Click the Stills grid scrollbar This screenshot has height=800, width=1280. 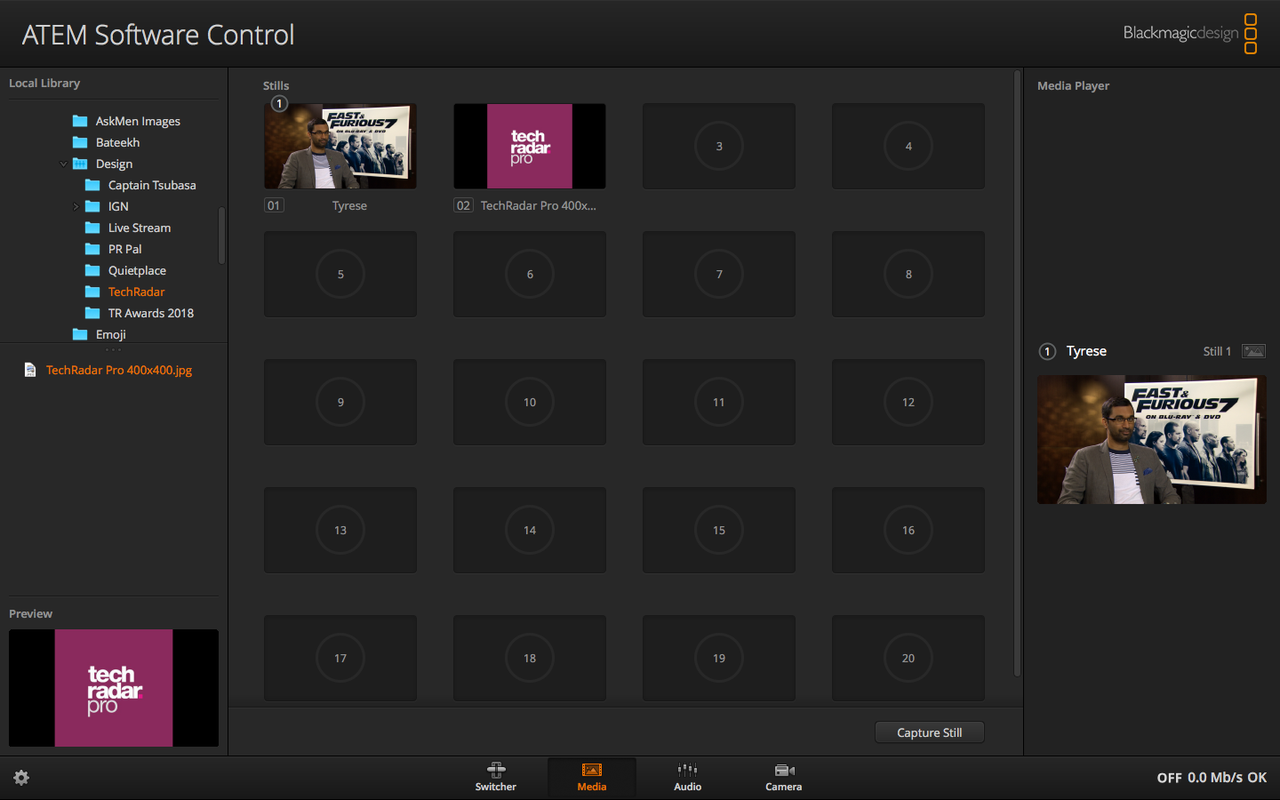coord(1017,372)
